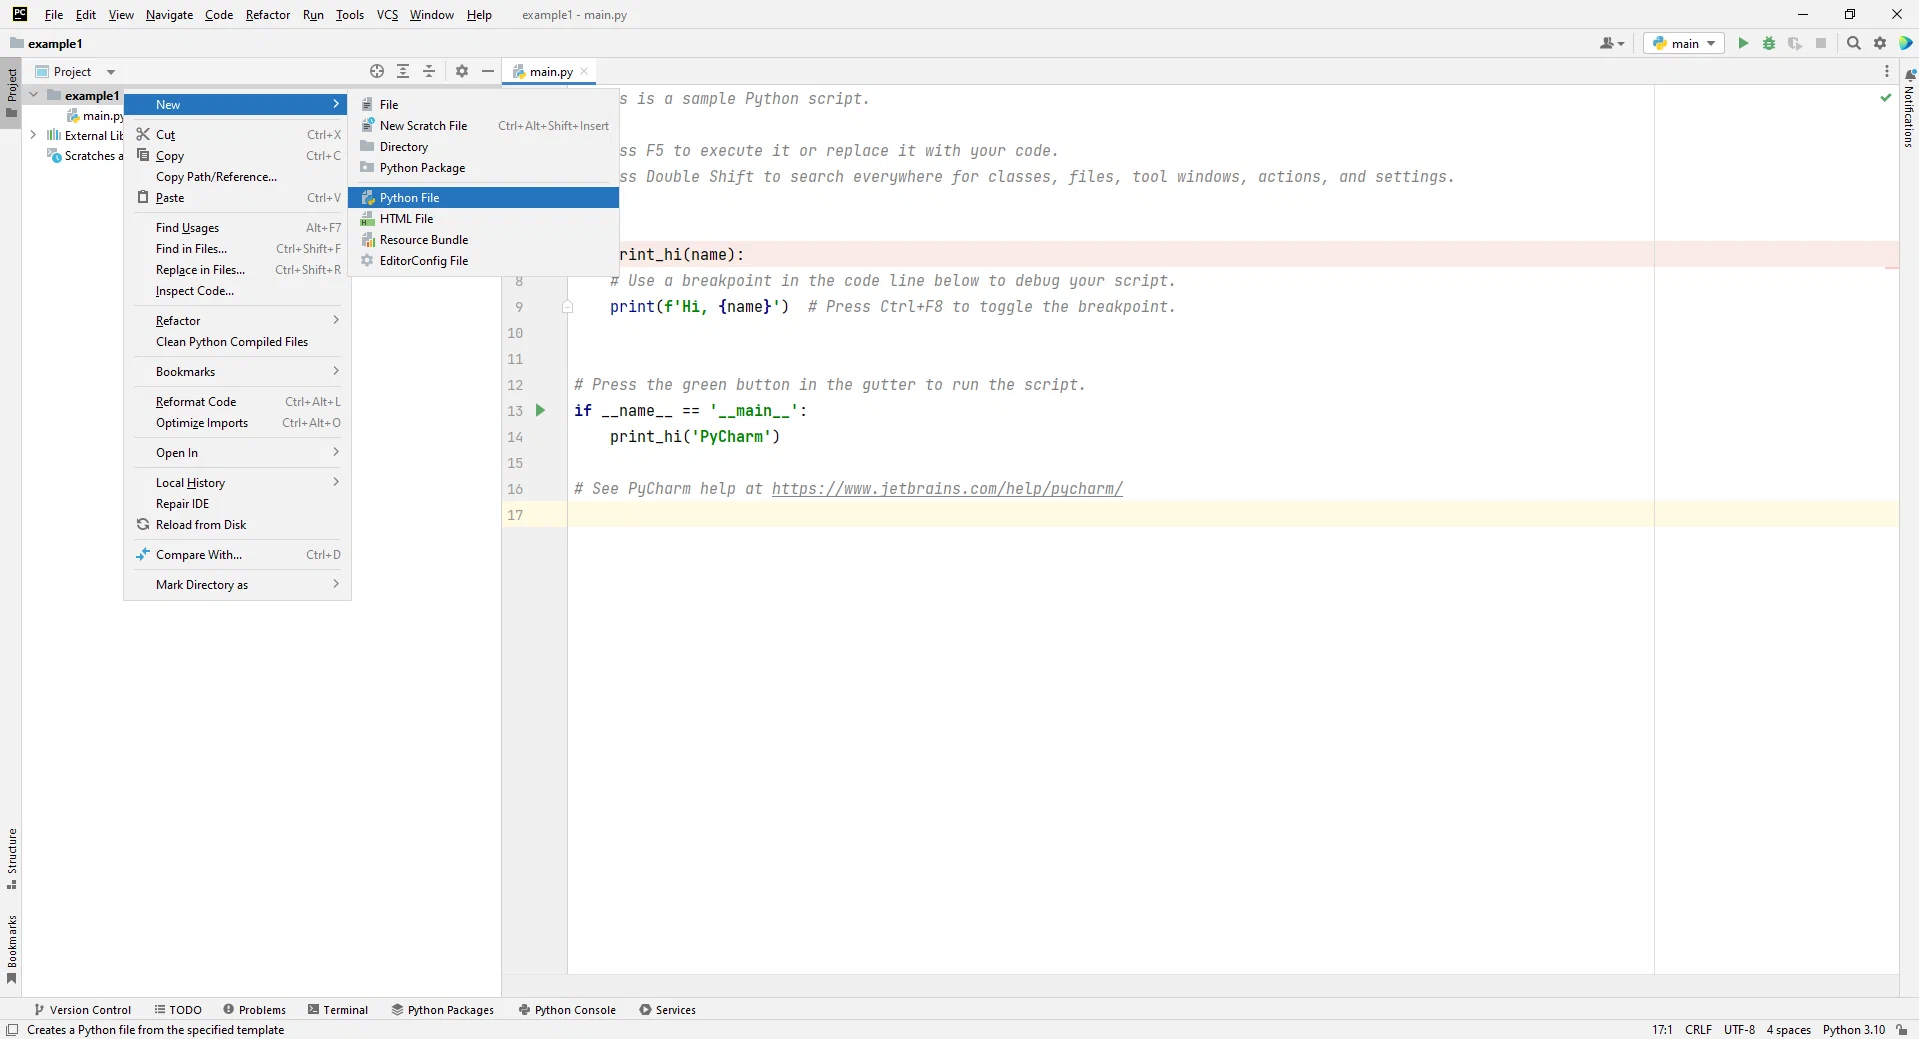Run script from gutter arrow on line 13

pos(540,410)
